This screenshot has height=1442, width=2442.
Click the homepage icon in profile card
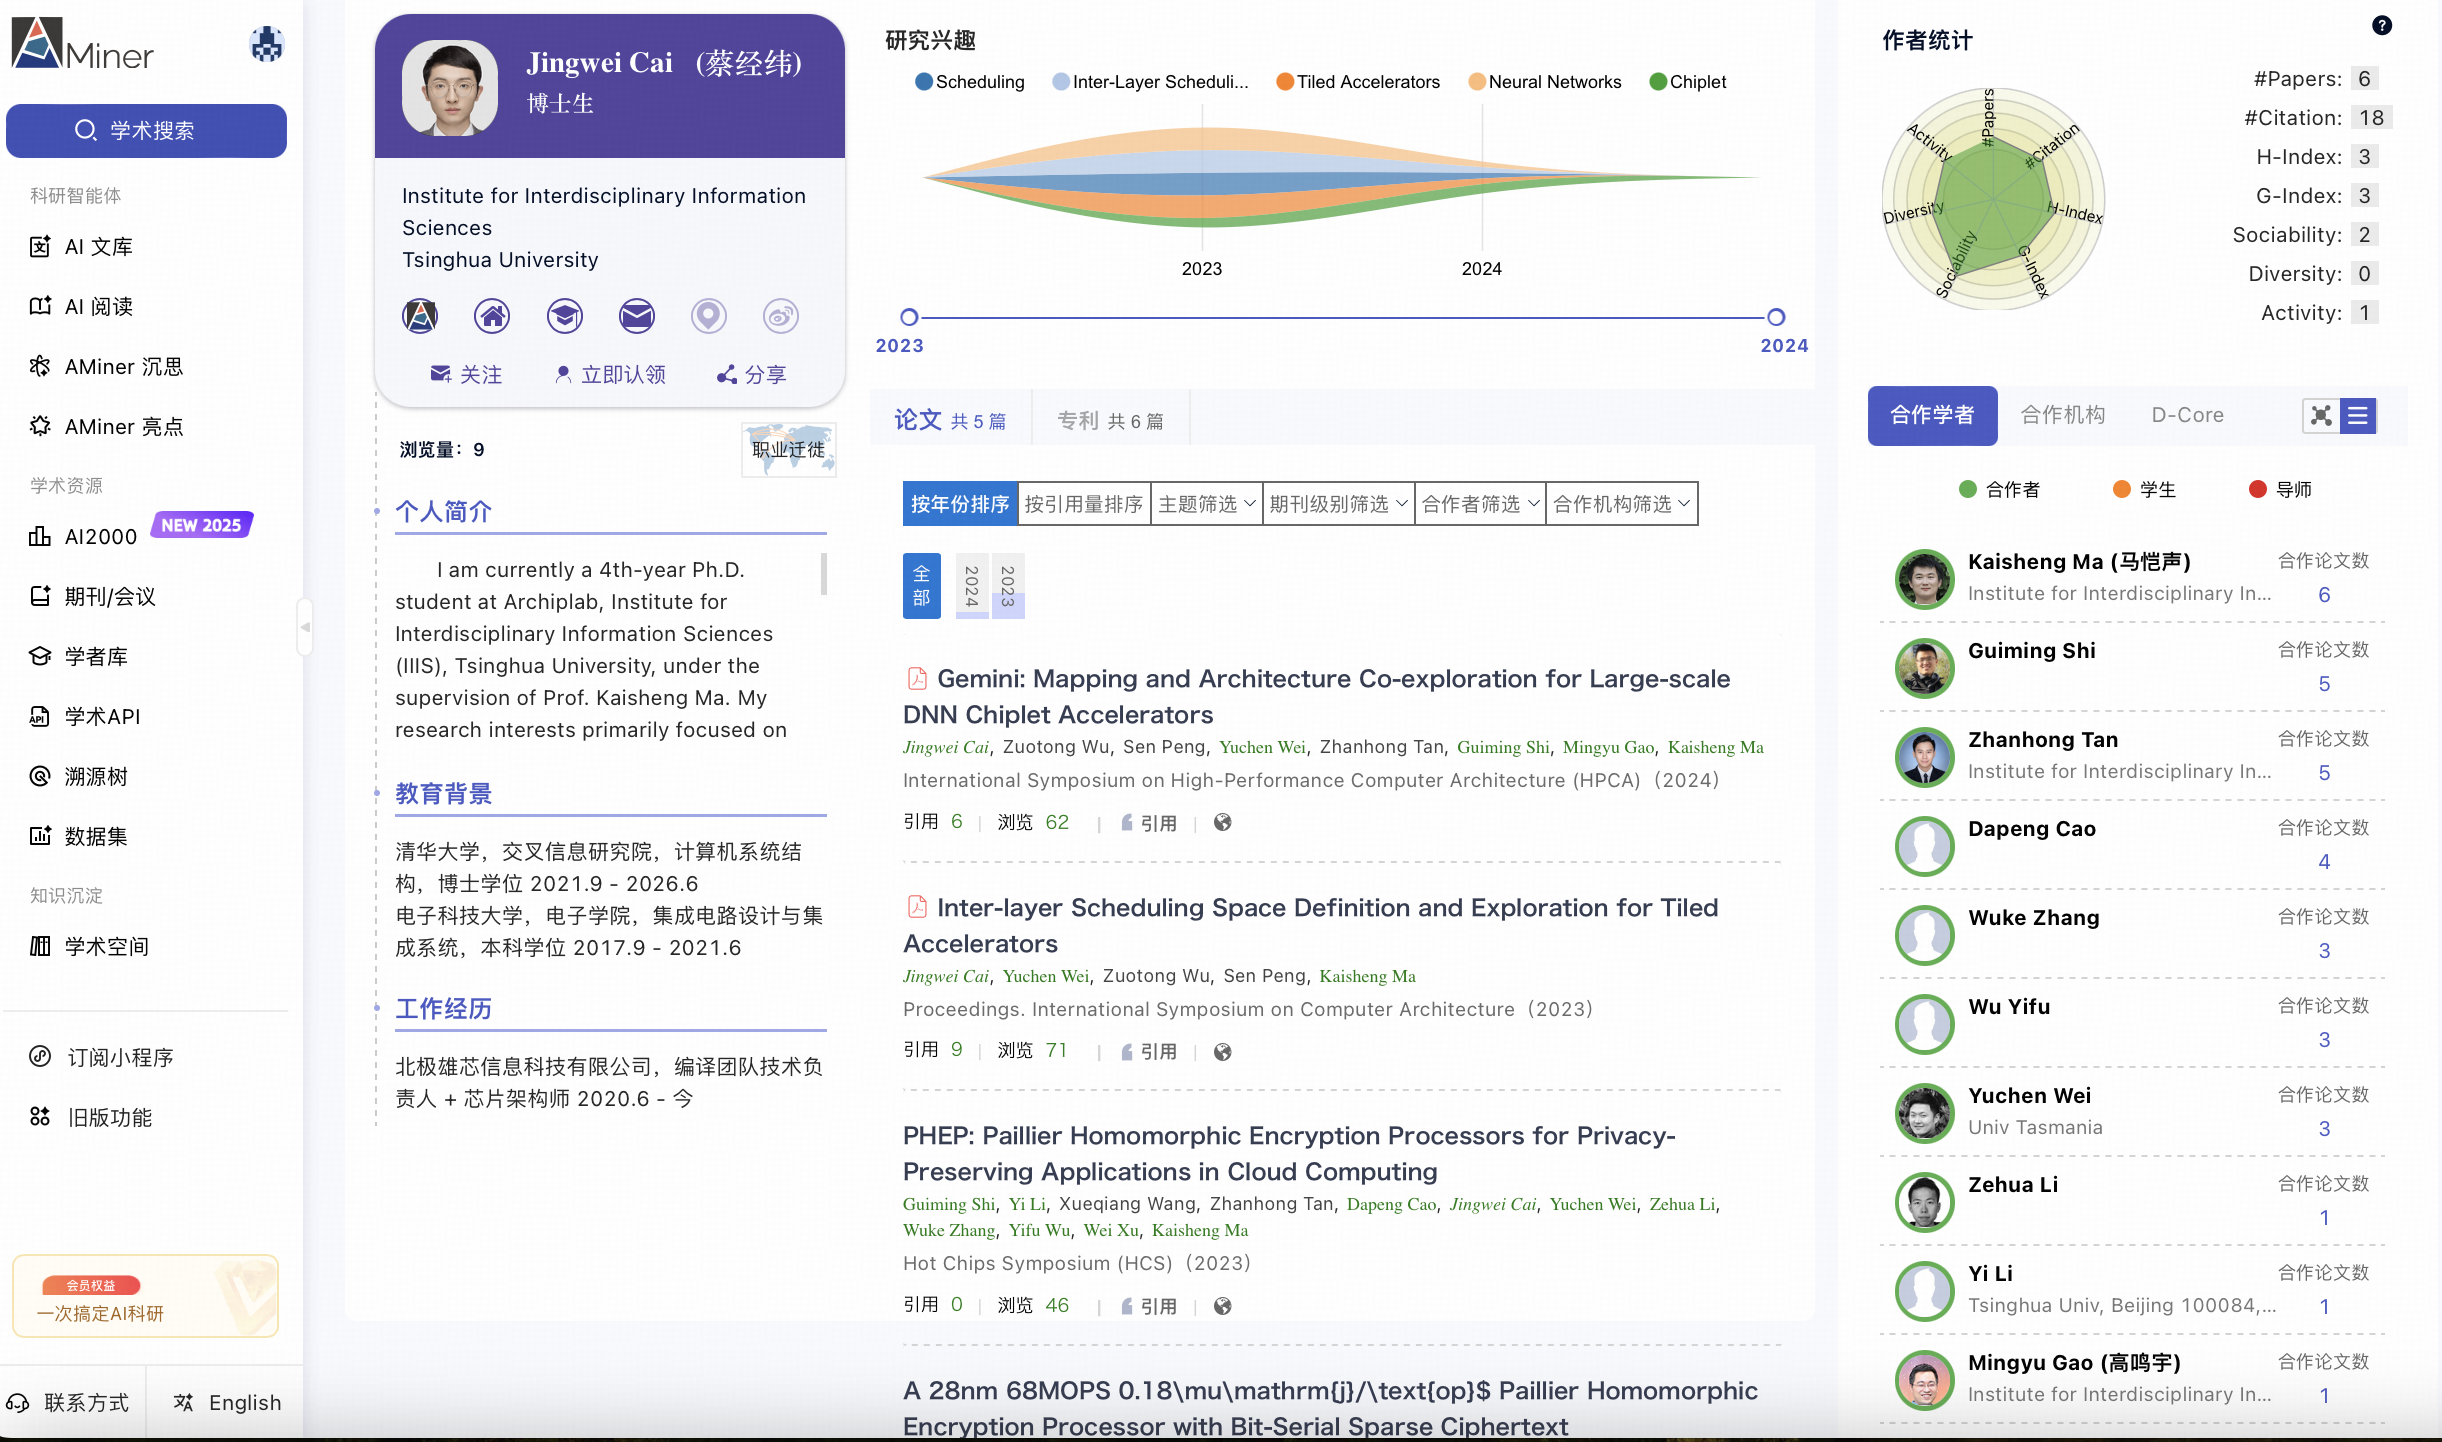click(x=492, y=316)
